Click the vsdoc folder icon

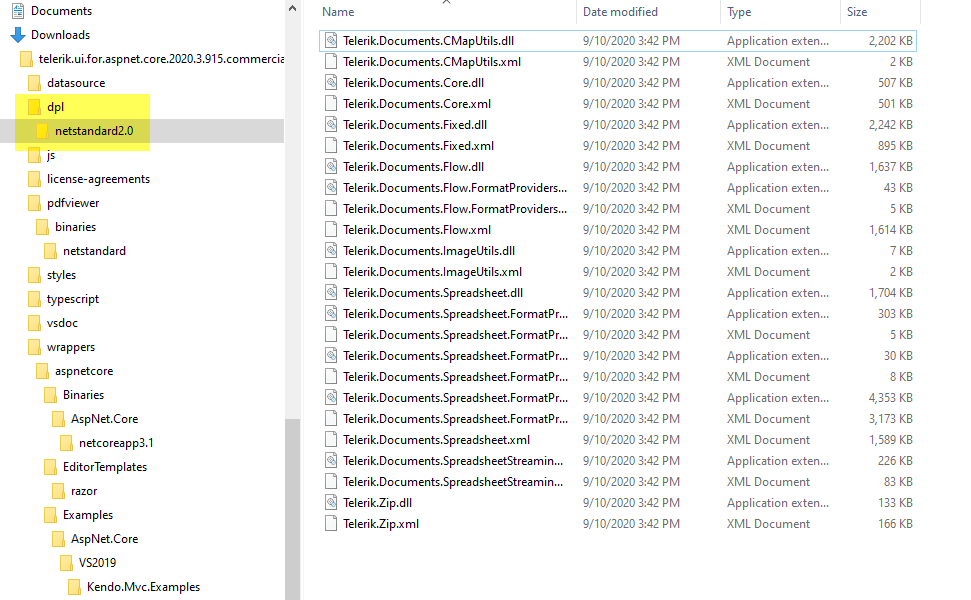[x=35, y=323]
